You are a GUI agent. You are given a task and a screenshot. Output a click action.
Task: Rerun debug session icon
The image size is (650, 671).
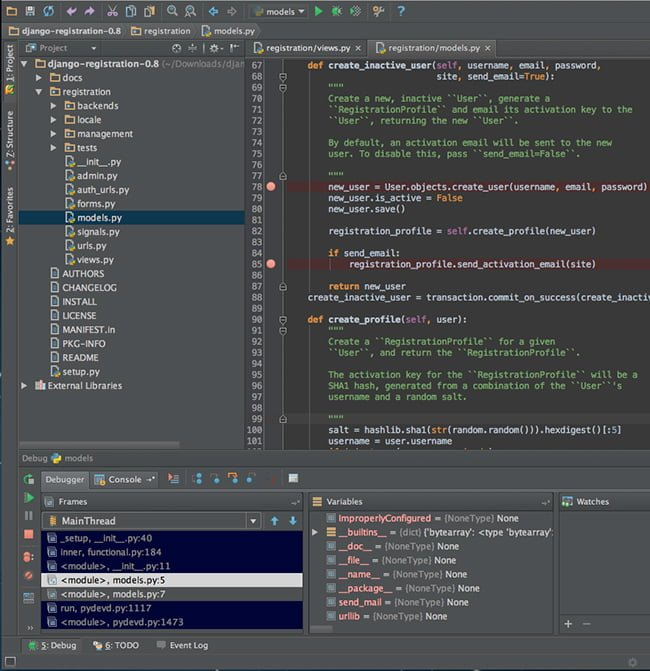coord(29,479)
